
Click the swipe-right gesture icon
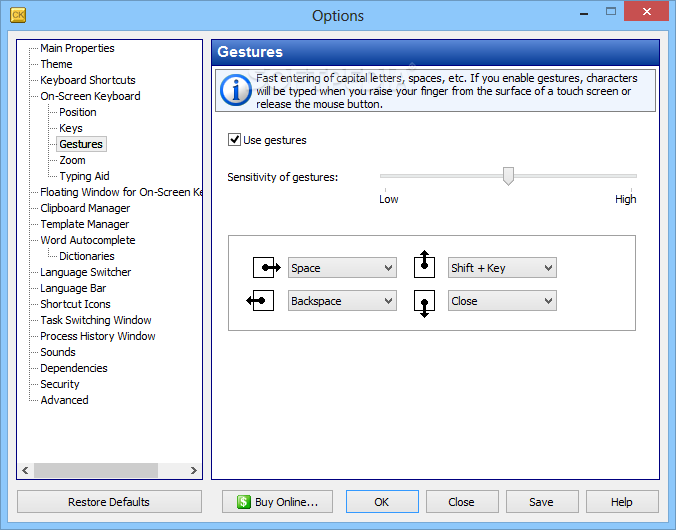click(x=267, y=267)
